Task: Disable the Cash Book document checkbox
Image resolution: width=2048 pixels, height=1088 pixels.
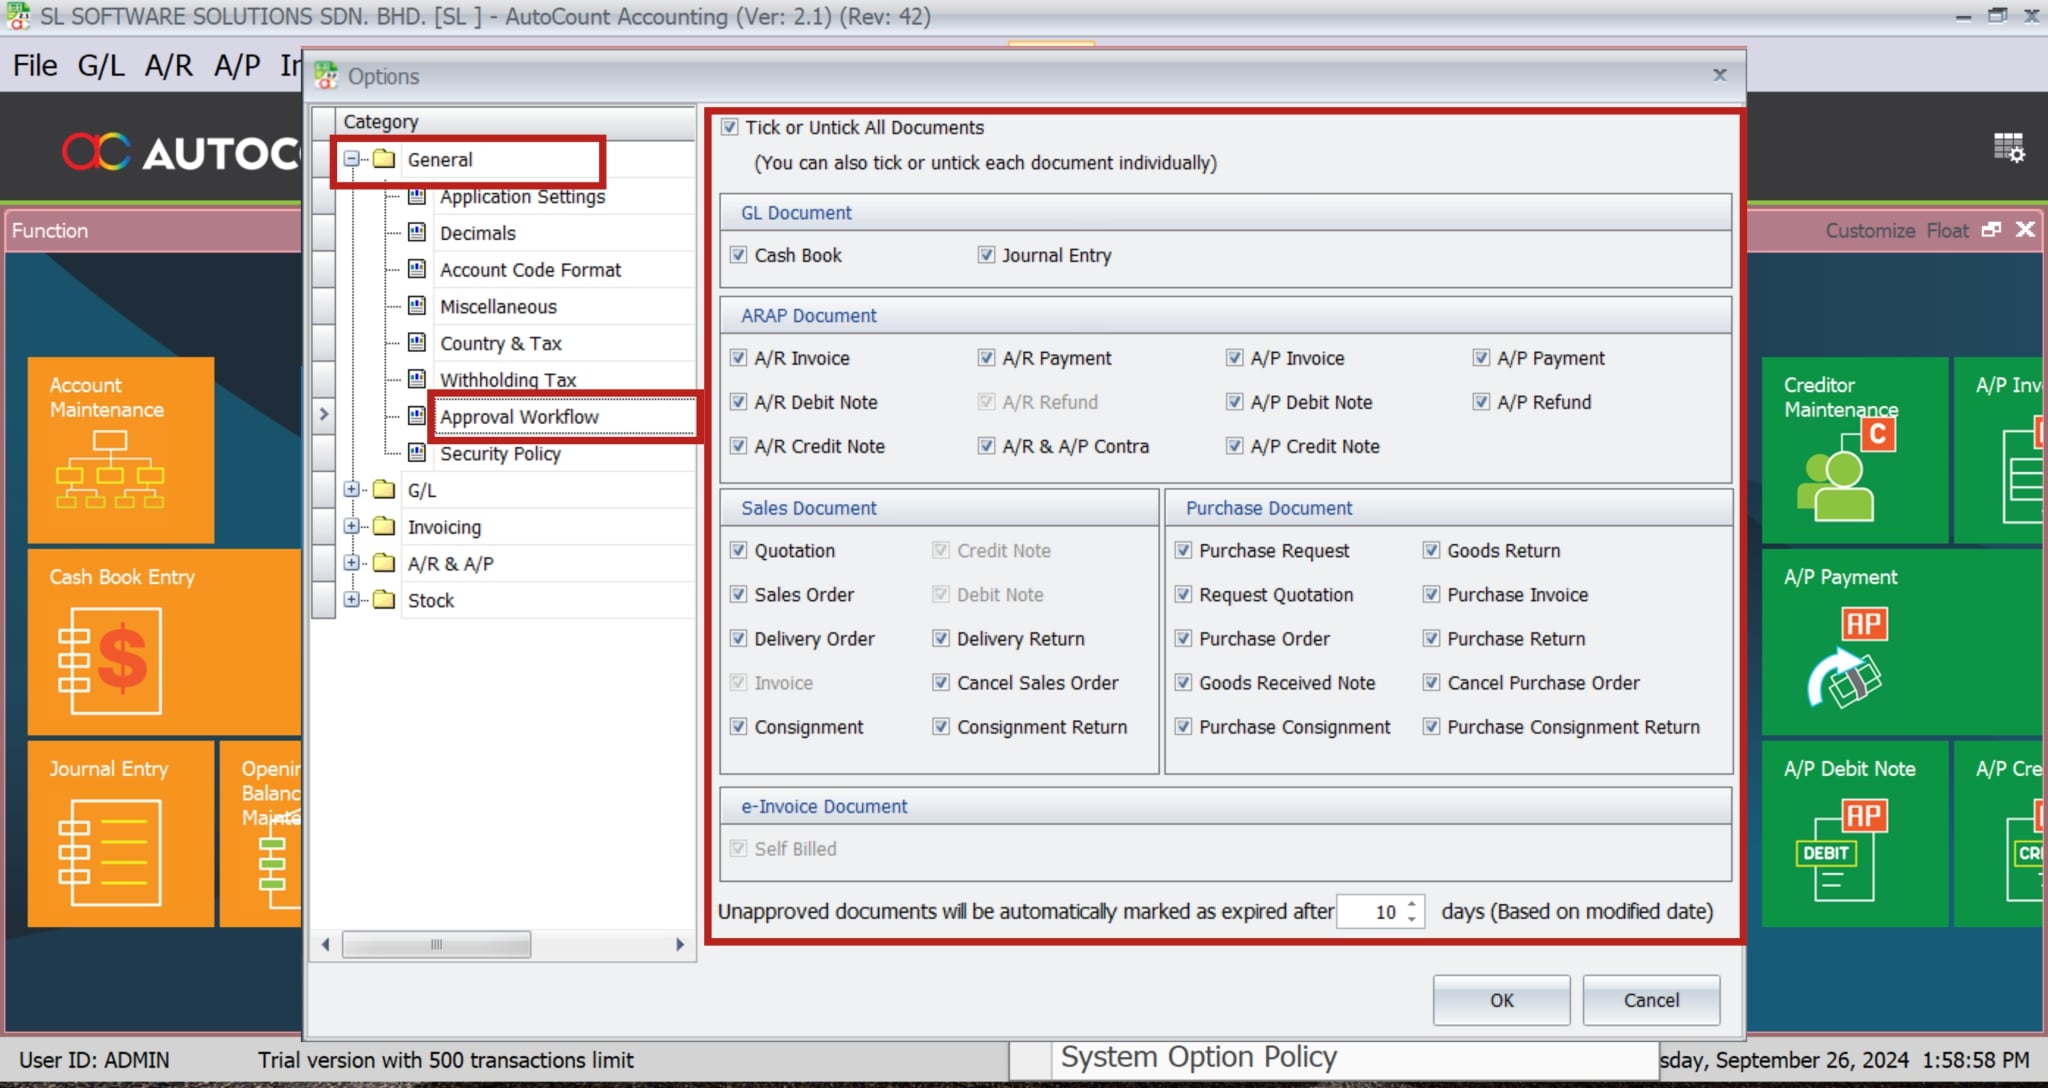Action: 737,255
